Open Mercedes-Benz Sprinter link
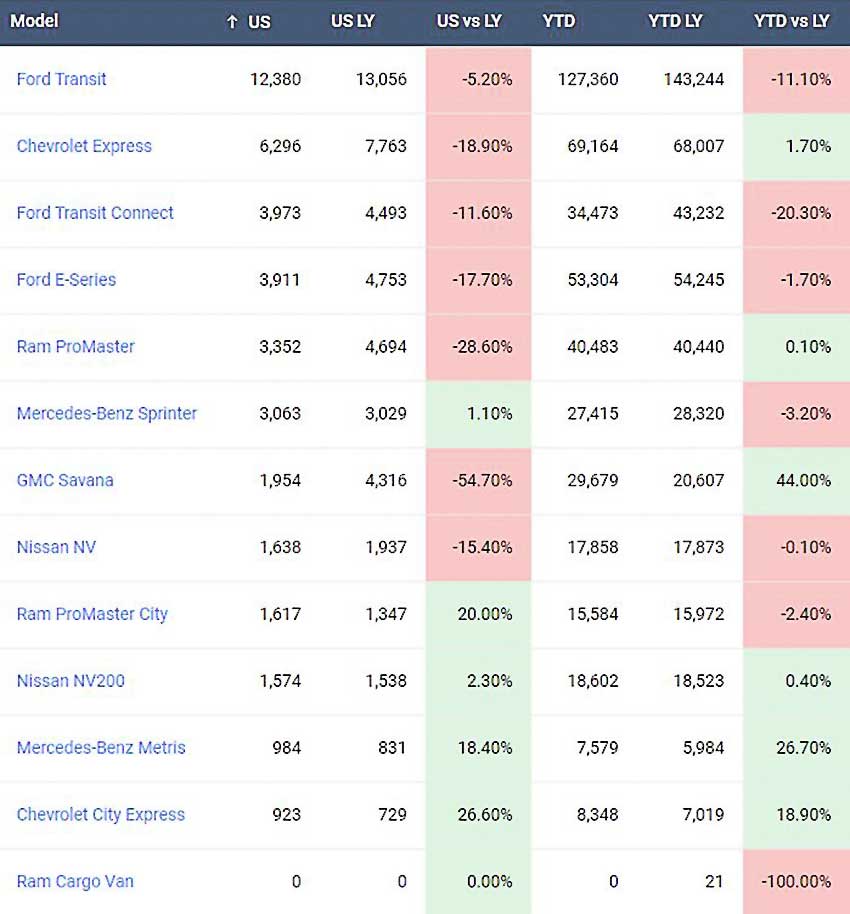 107,414
